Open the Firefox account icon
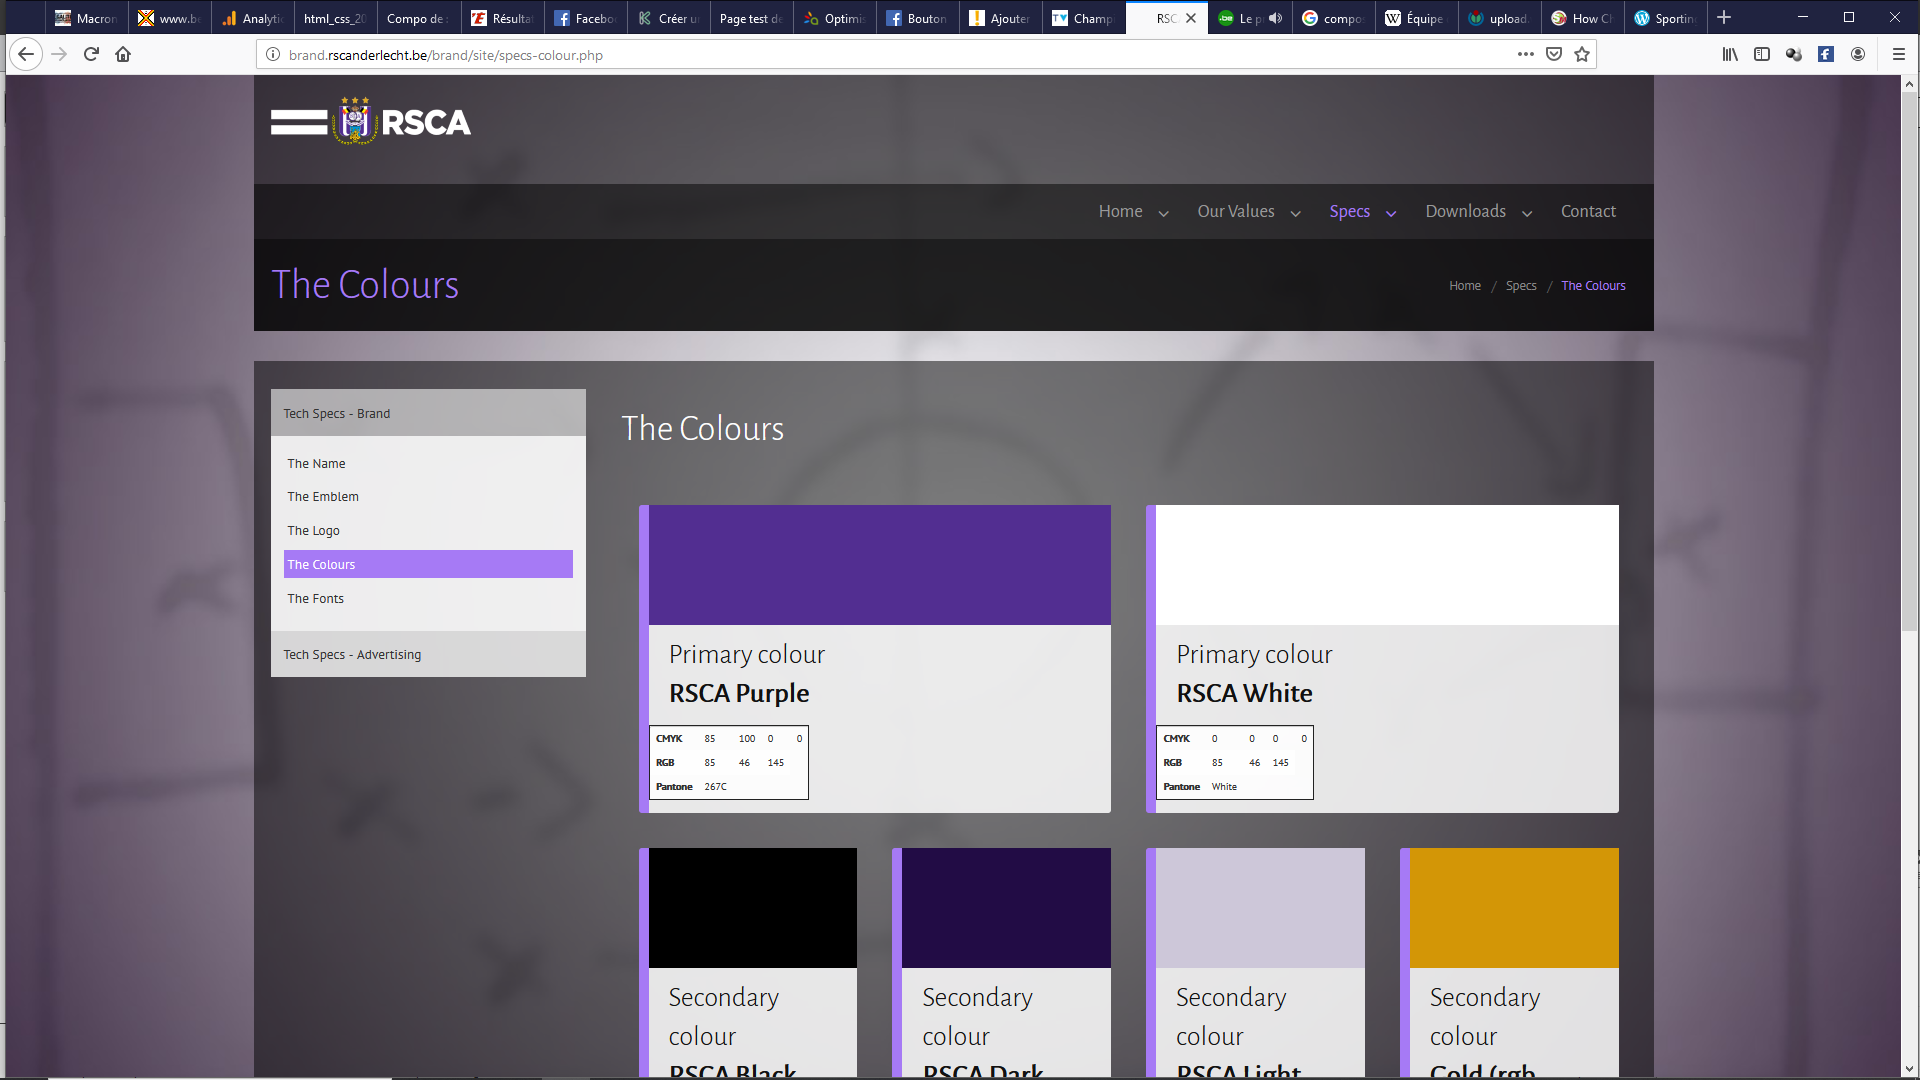The image size is (1920, 1080). coord(1858,54)
